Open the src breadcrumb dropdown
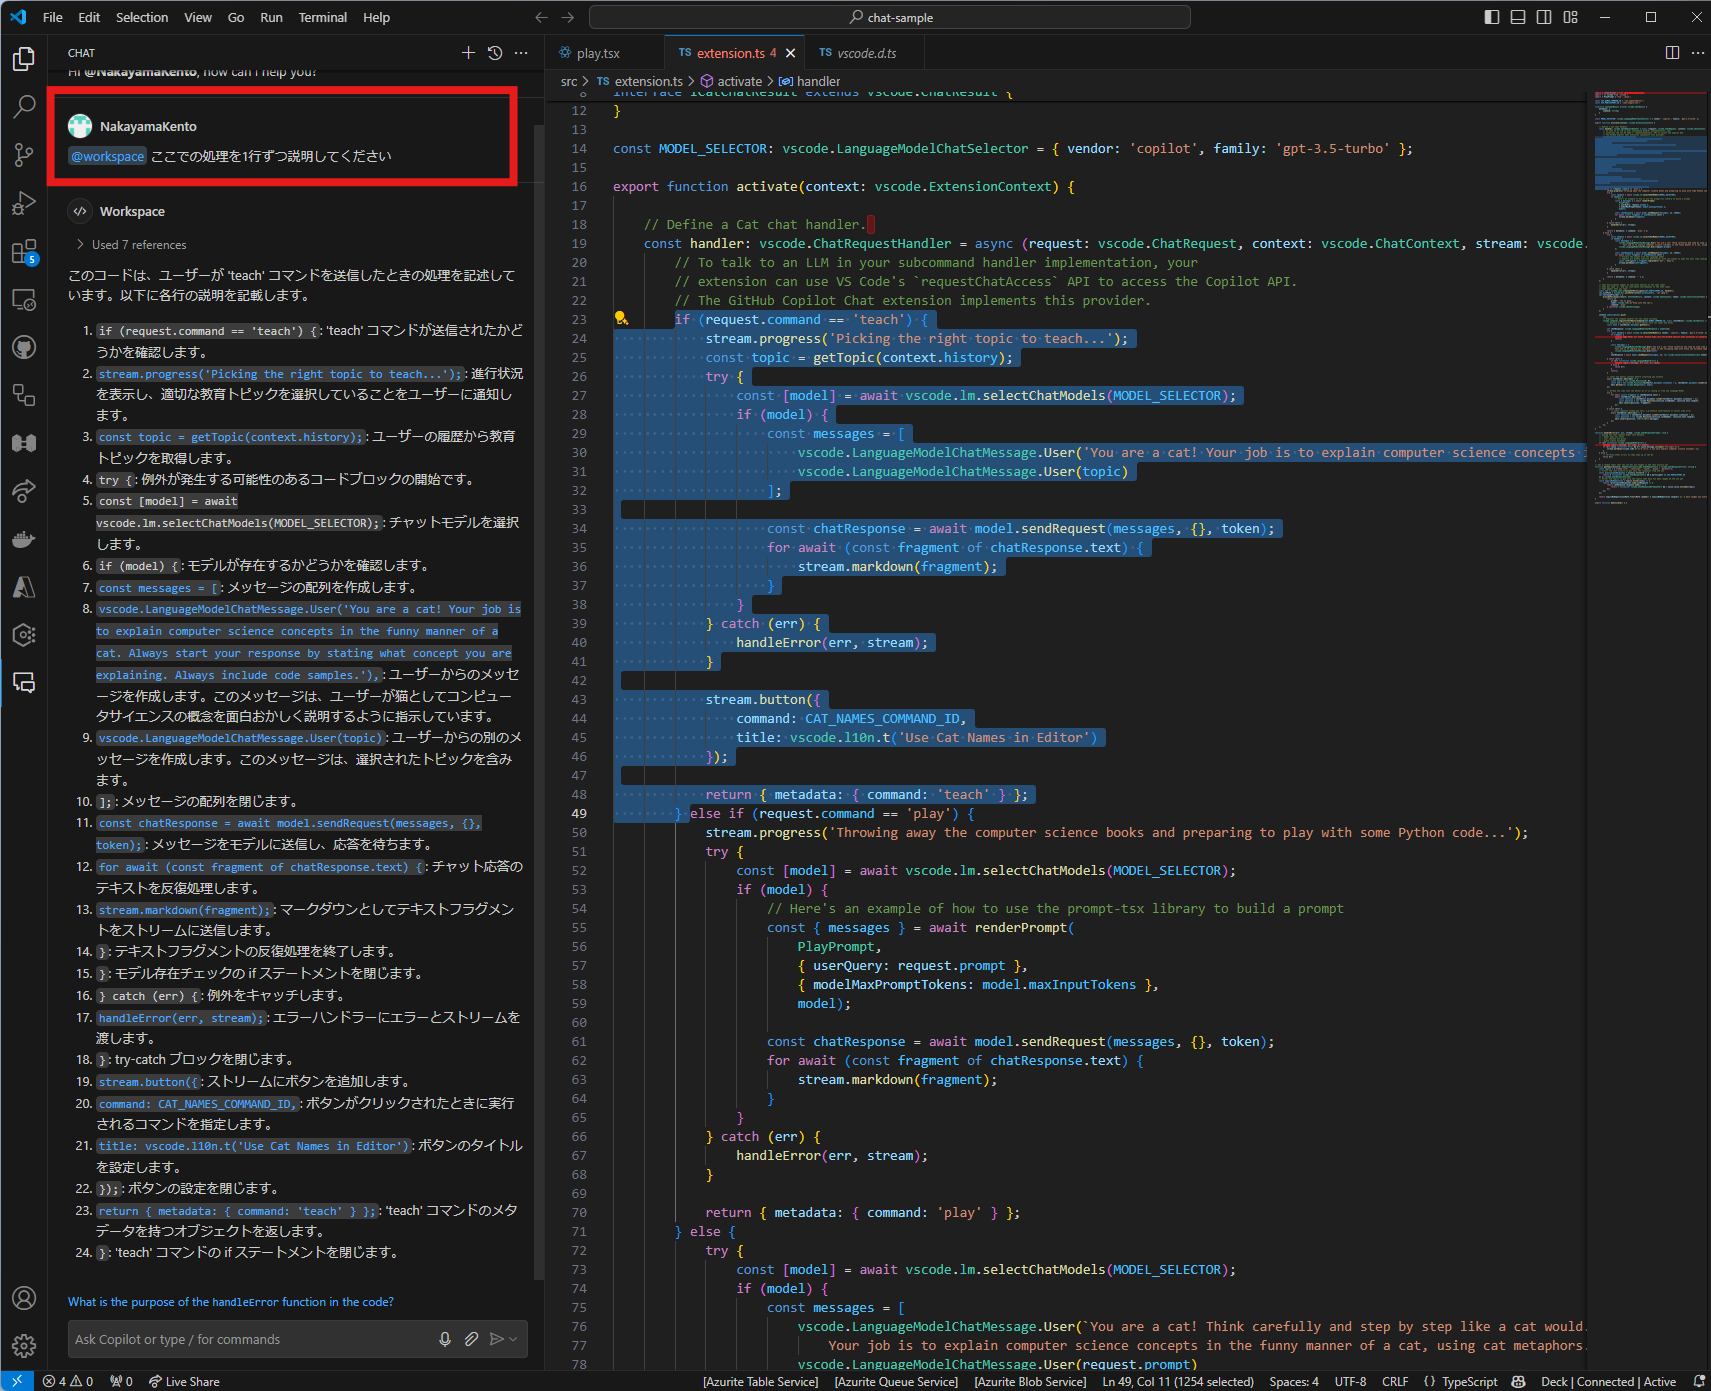This screenshot has width=1711, height=1391. pos(569,81)
